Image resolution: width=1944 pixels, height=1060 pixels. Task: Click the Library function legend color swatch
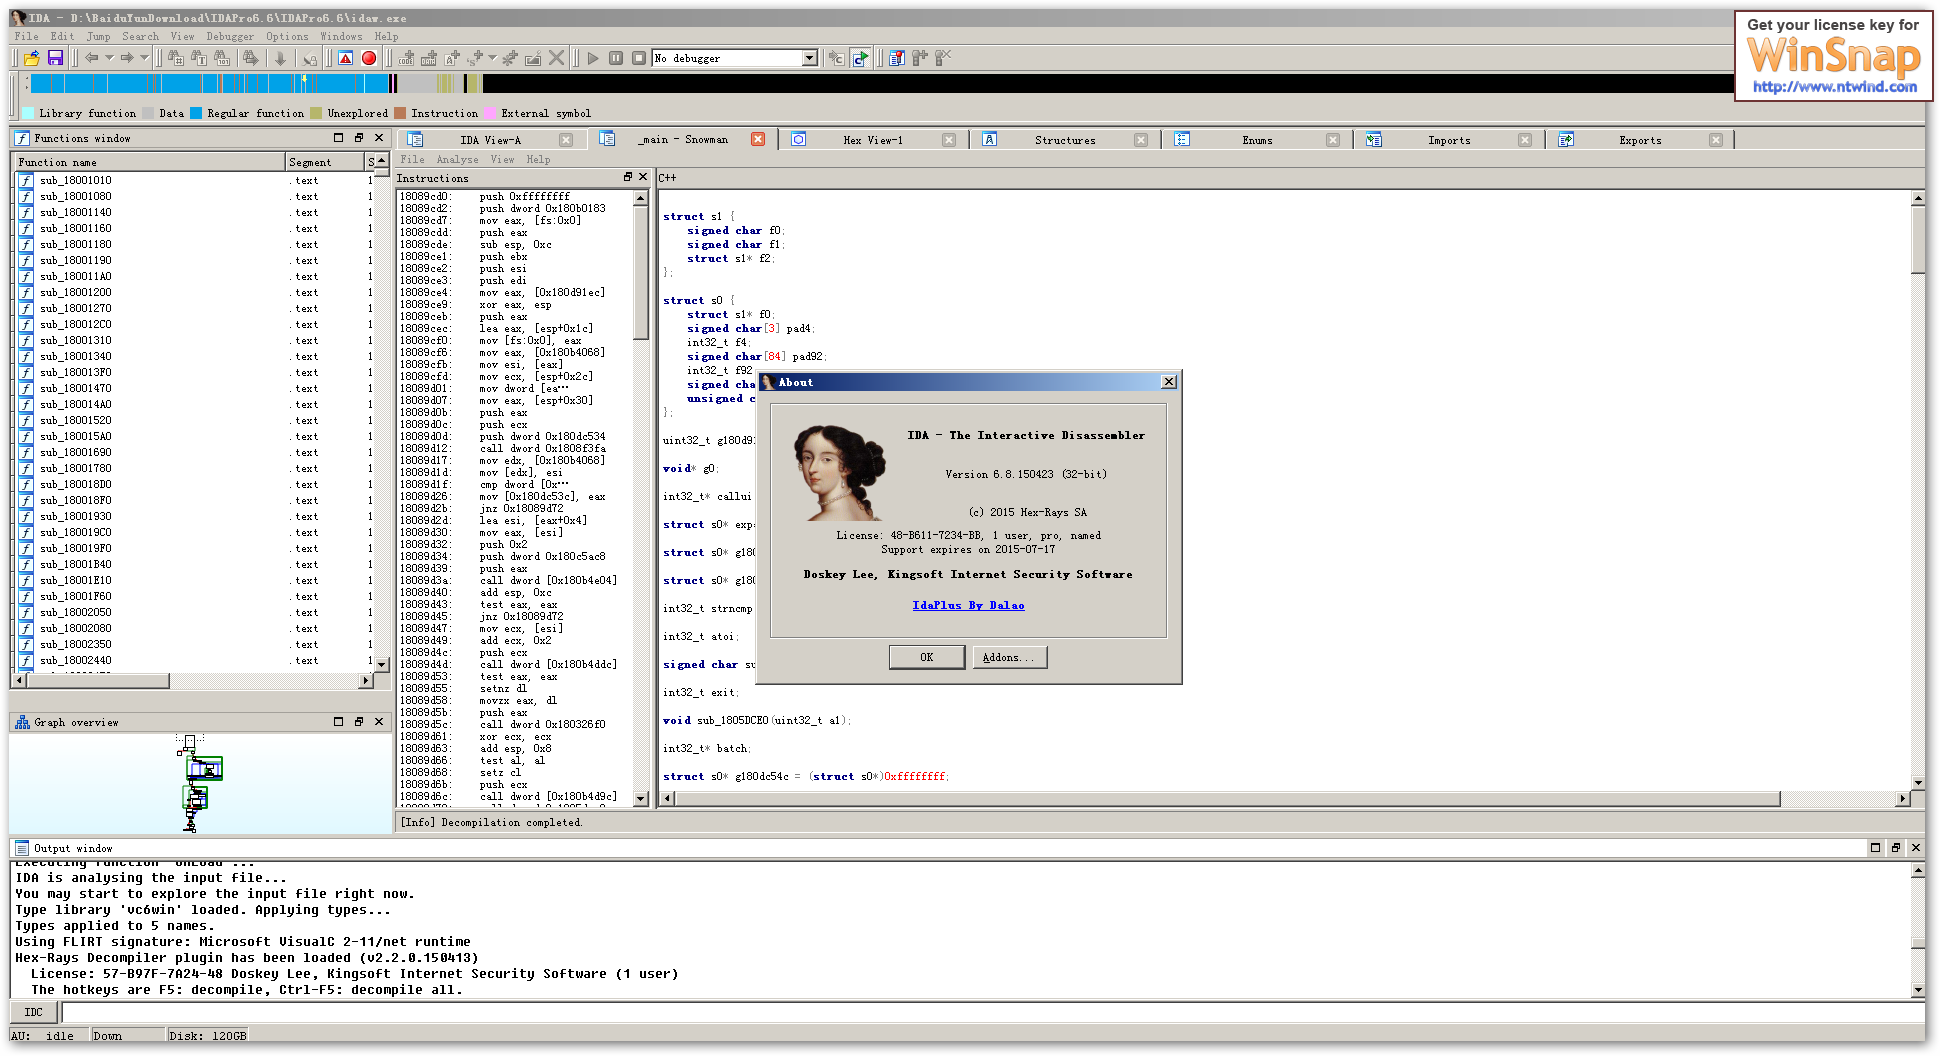tap(28, 113)
